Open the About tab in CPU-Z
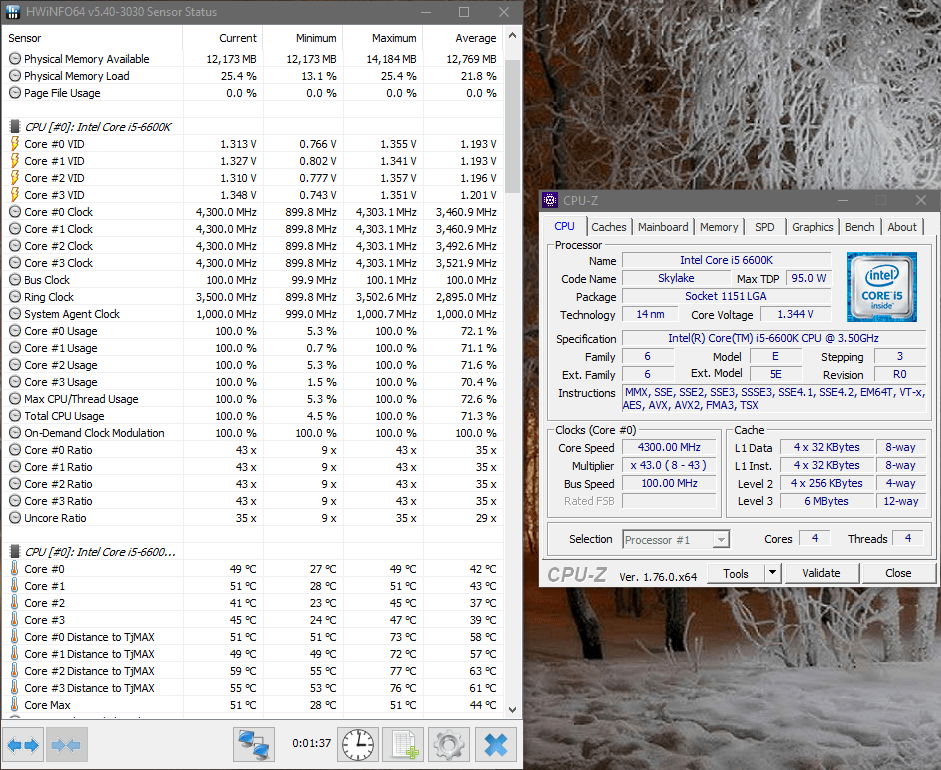The width and height of the screenshot is (941, 770). (x=902, y=227)
